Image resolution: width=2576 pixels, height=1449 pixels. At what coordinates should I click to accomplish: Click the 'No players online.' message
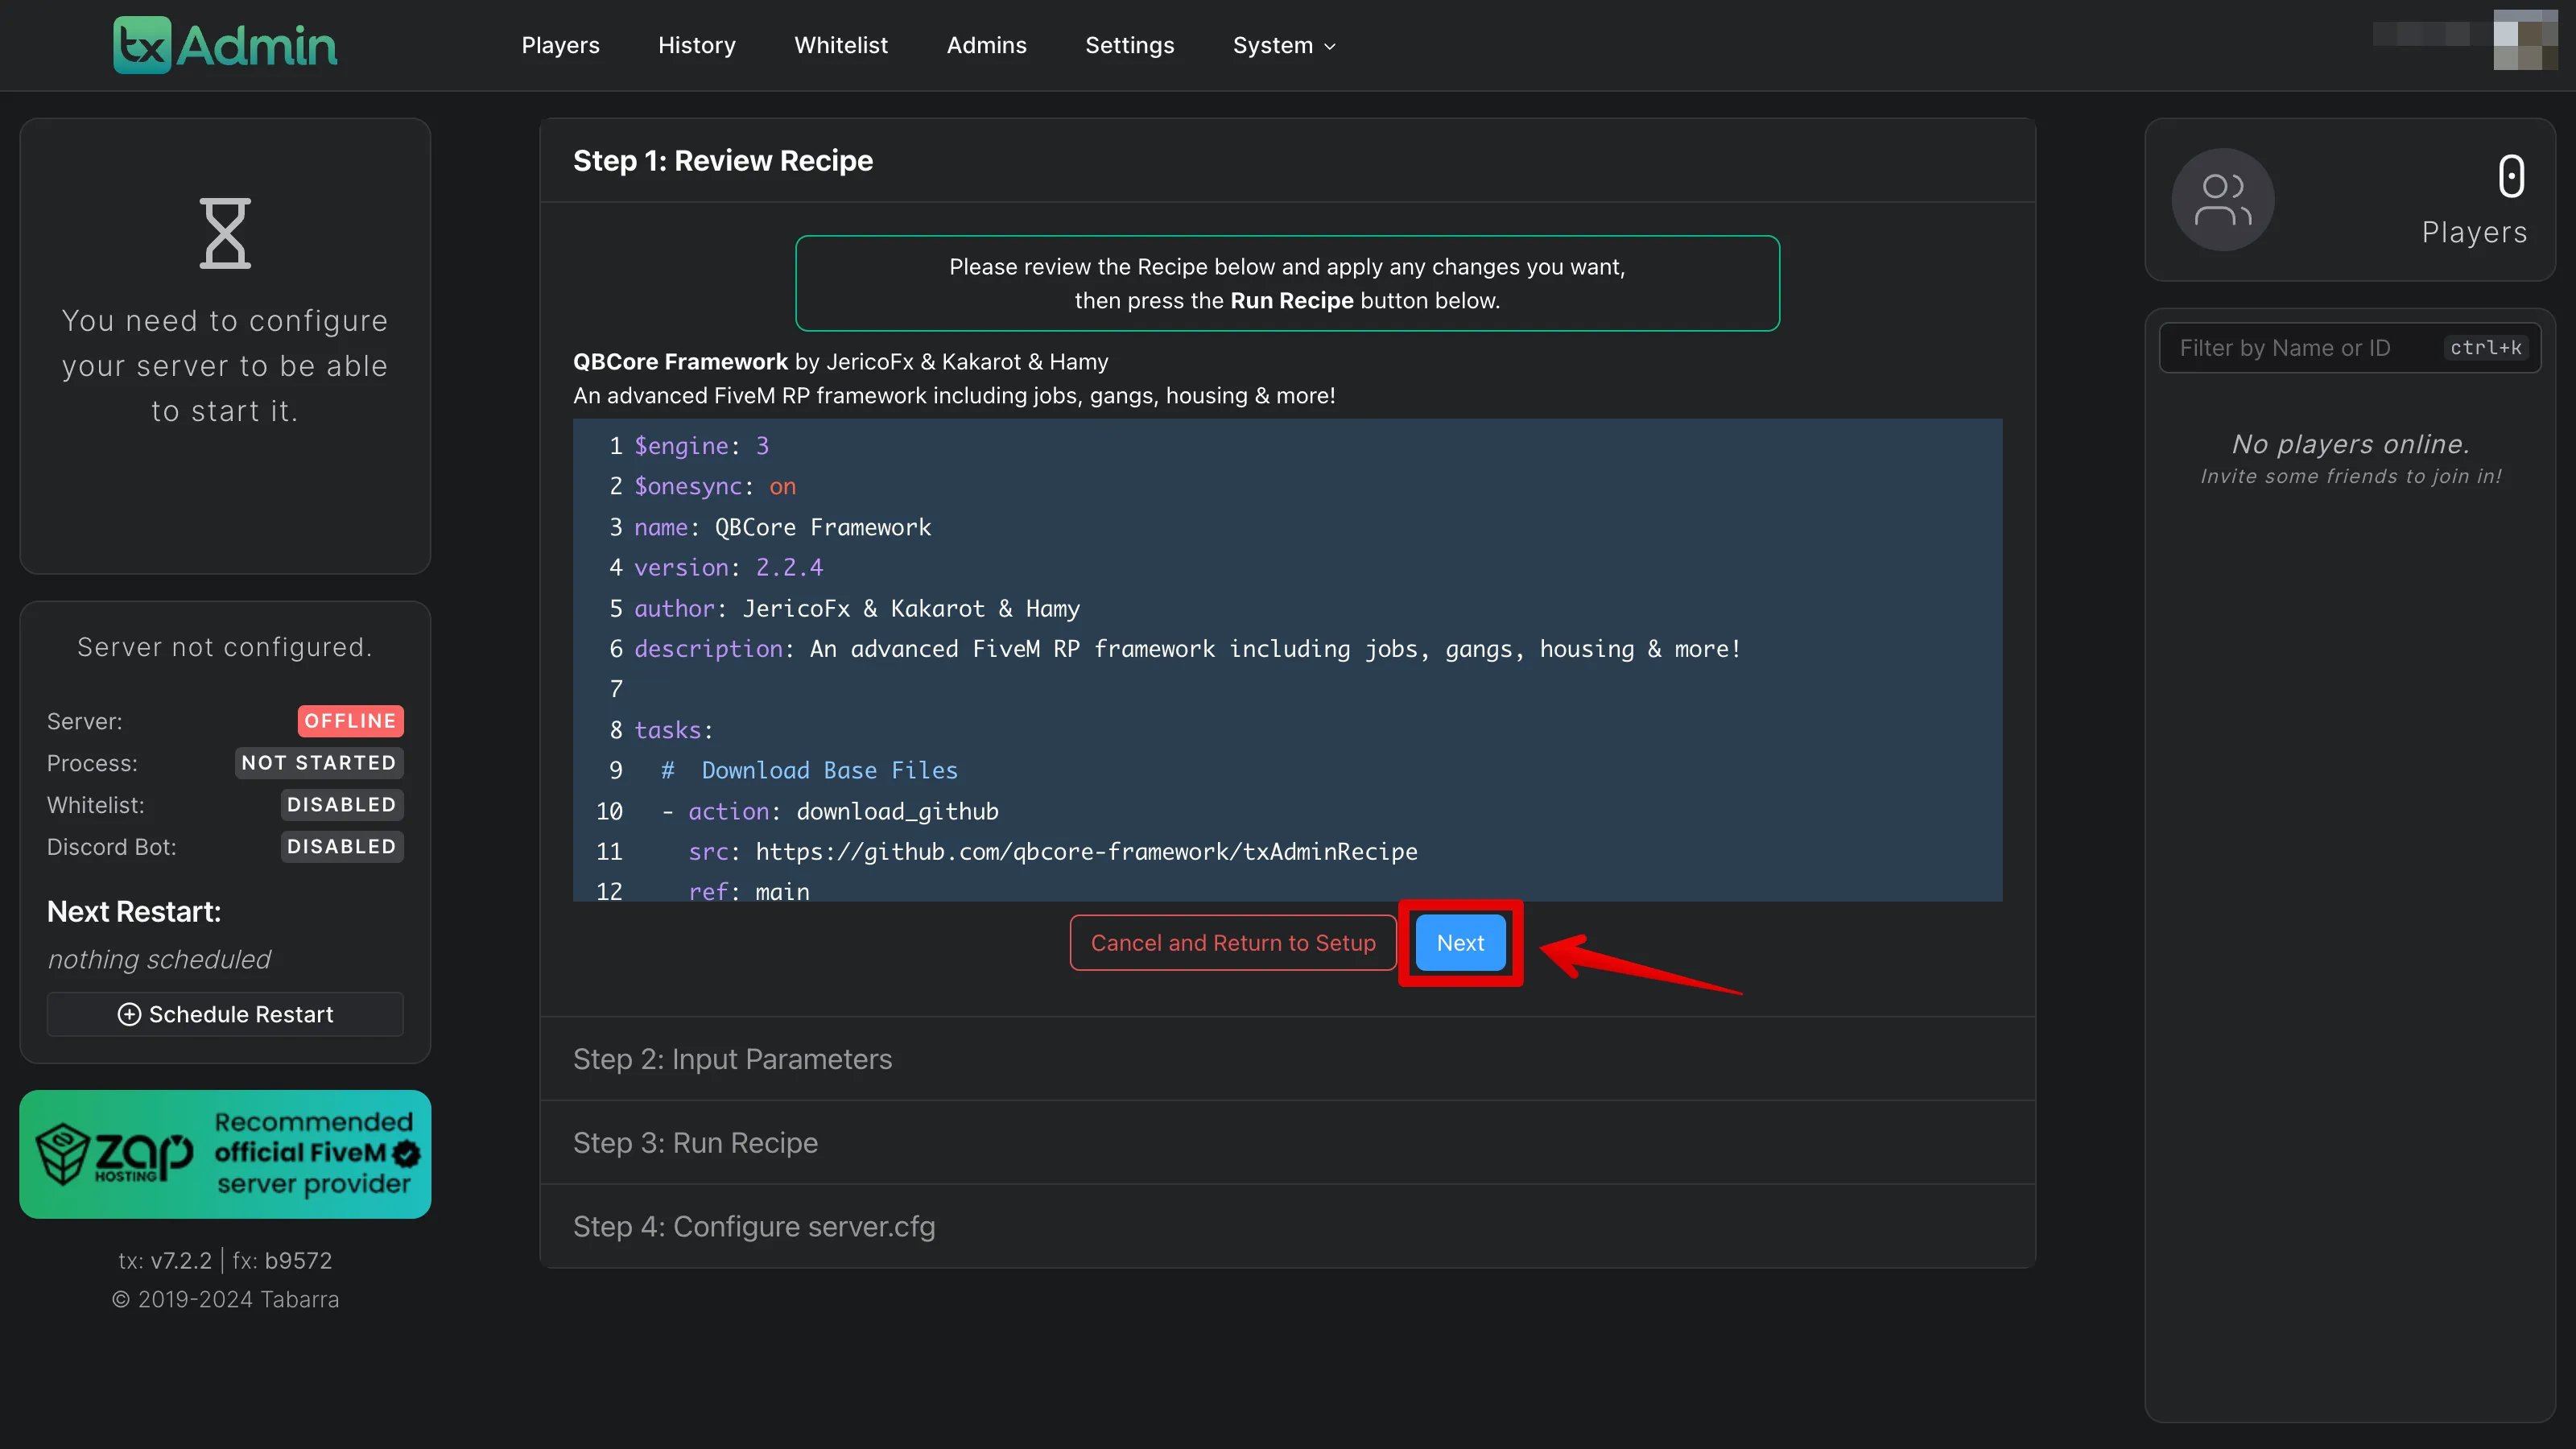point(2350,444)
